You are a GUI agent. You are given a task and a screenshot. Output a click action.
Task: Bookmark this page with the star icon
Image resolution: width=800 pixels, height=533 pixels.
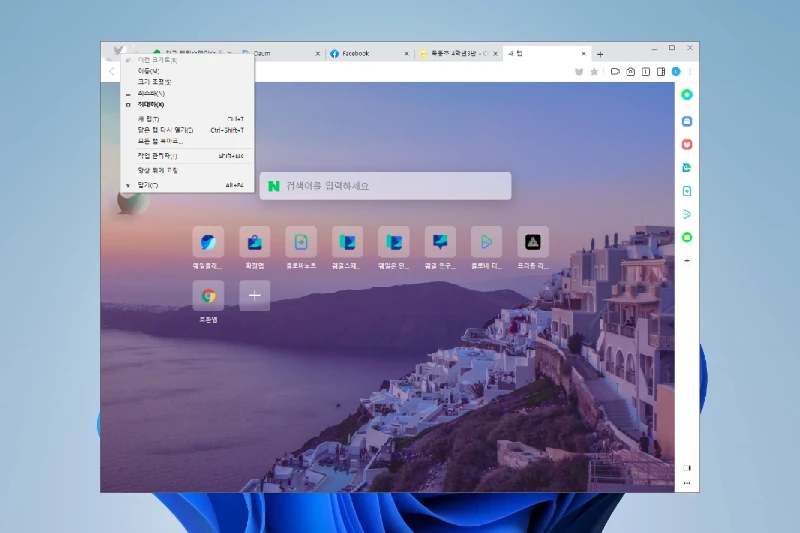click(594, 72)
